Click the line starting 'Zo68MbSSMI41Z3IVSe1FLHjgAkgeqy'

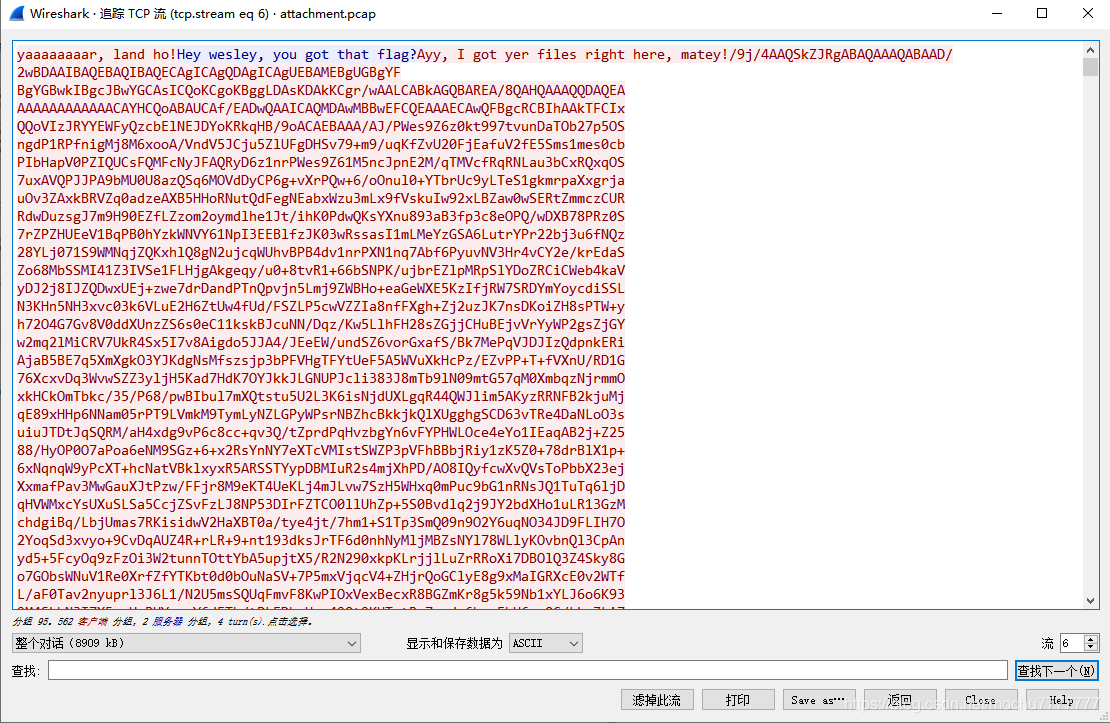coord(321,271)
